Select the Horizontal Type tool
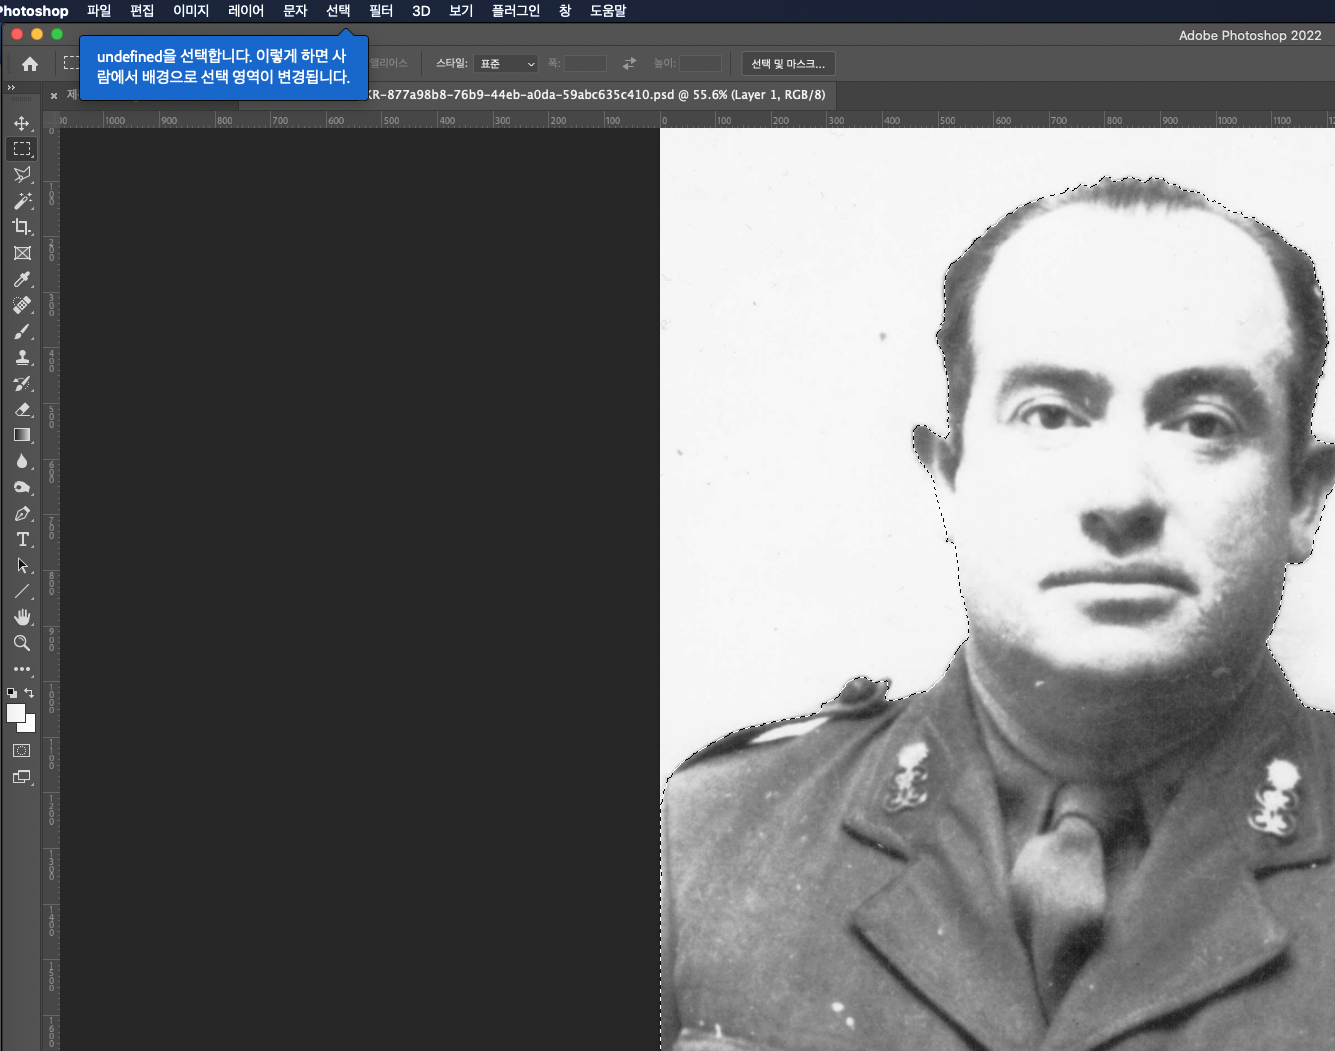 pyautogui.click(x=22, y=539)
